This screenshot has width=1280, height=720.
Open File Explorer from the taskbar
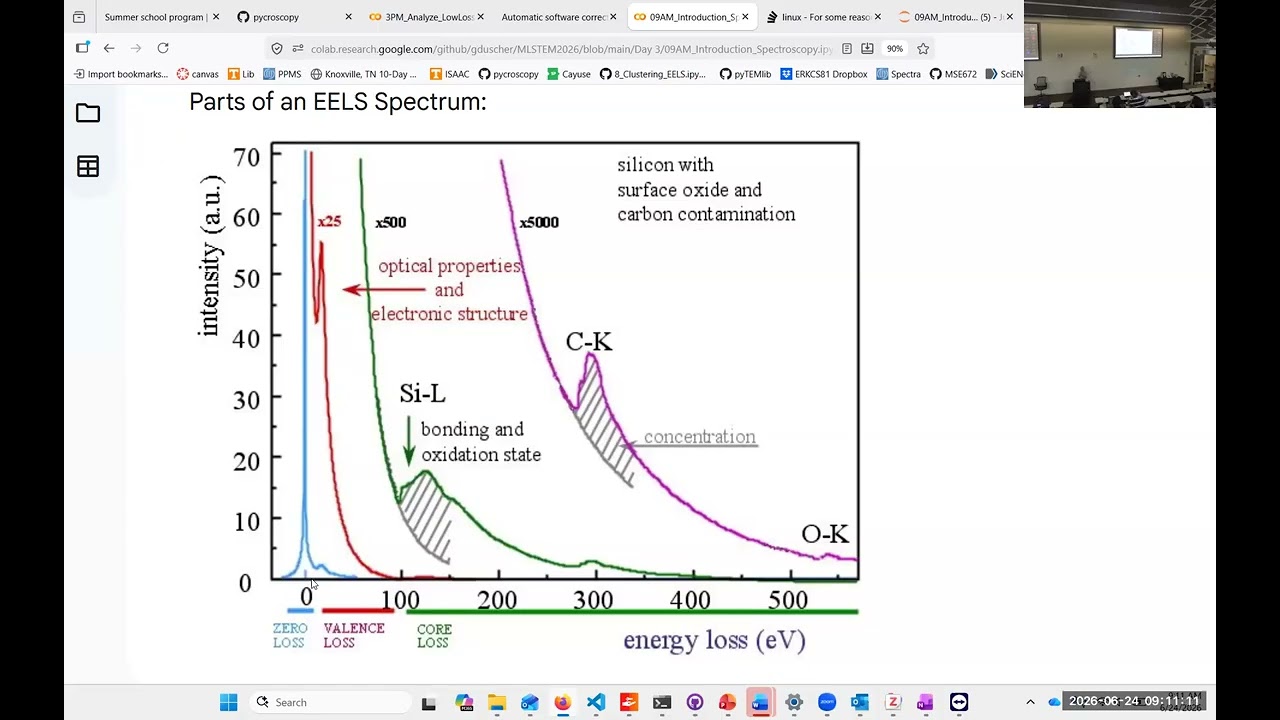[496, 702]
